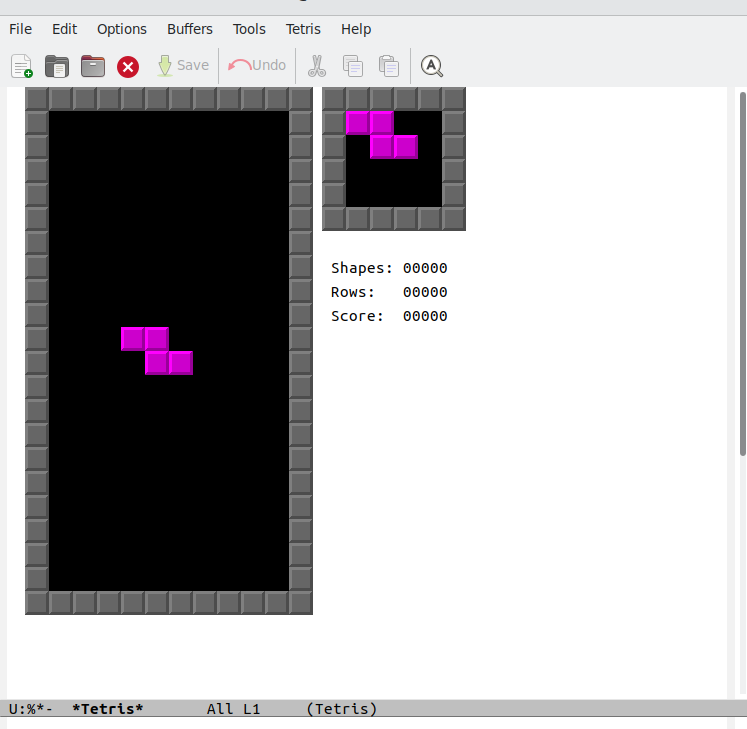Click the Cut scissors icon
The width and height of the screenshot is (747, 729).
317,66
